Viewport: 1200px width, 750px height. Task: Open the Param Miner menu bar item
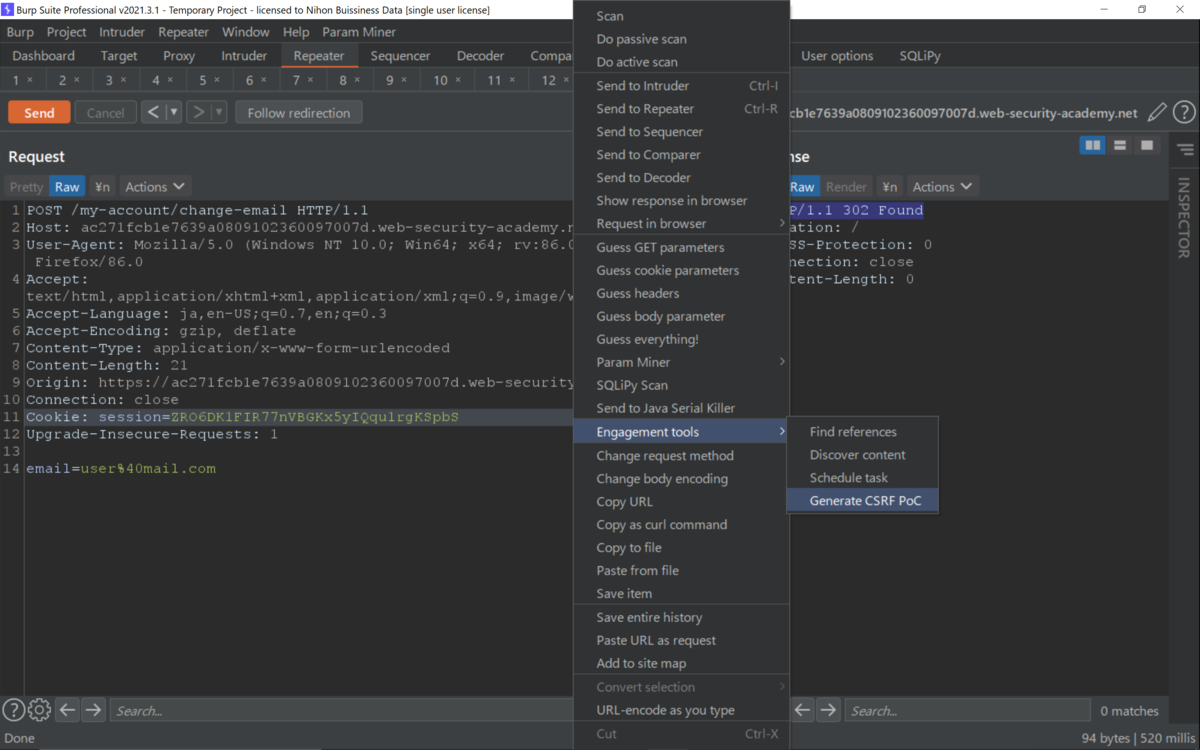pos(359,32)
